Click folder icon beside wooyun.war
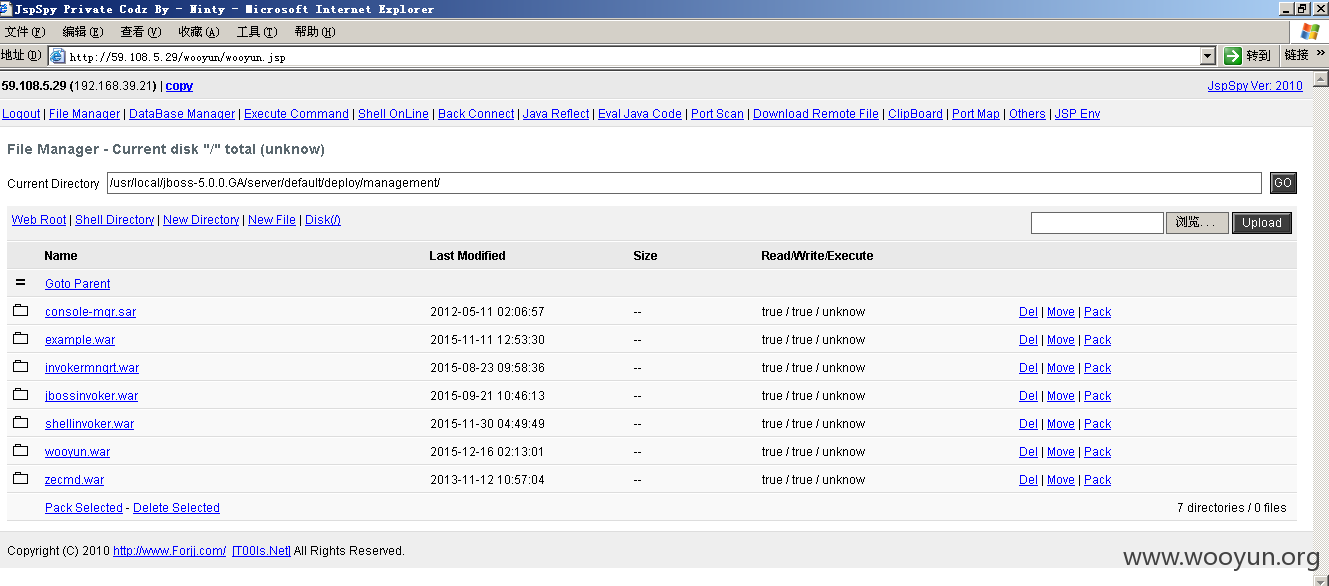The width and height of the screenshot is (1329, 586). (x=20, y=451)
